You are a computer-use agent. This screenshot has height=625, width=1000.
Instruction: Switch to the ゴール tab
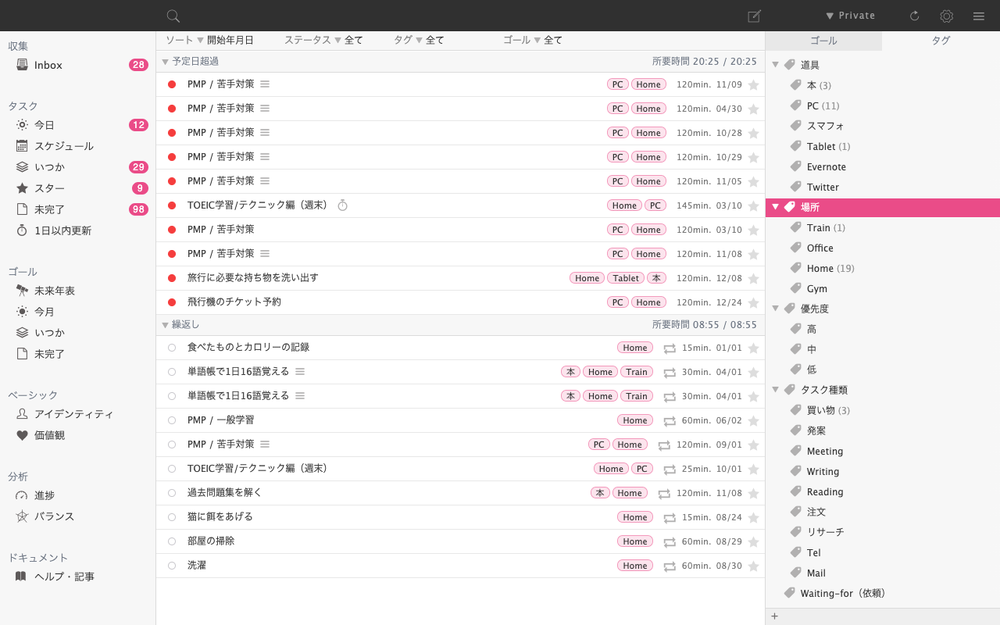click(x=823, y=41)
